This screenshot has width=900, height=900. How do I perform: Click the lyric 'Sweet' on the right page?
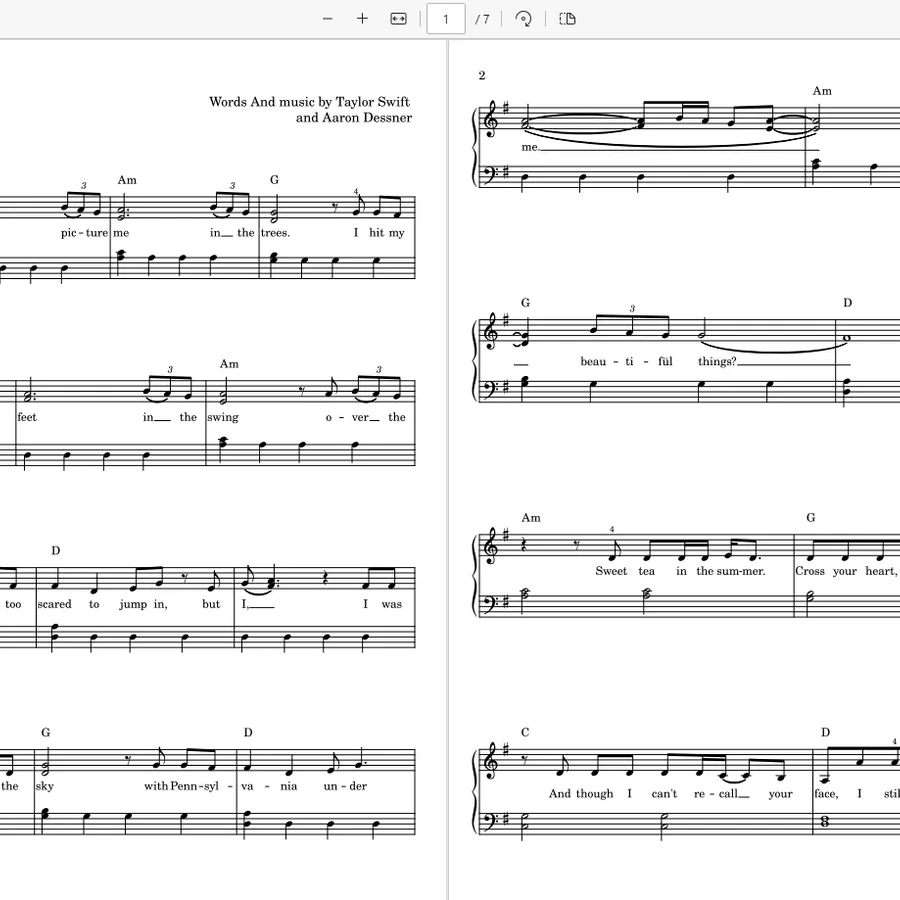[611, 571]
